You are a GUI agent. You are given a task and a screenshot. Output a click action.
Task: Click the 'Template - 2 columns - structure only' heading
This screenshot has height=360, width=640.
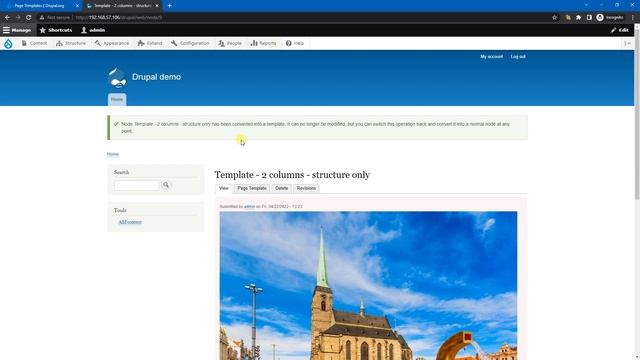click(x=292, y=175)
